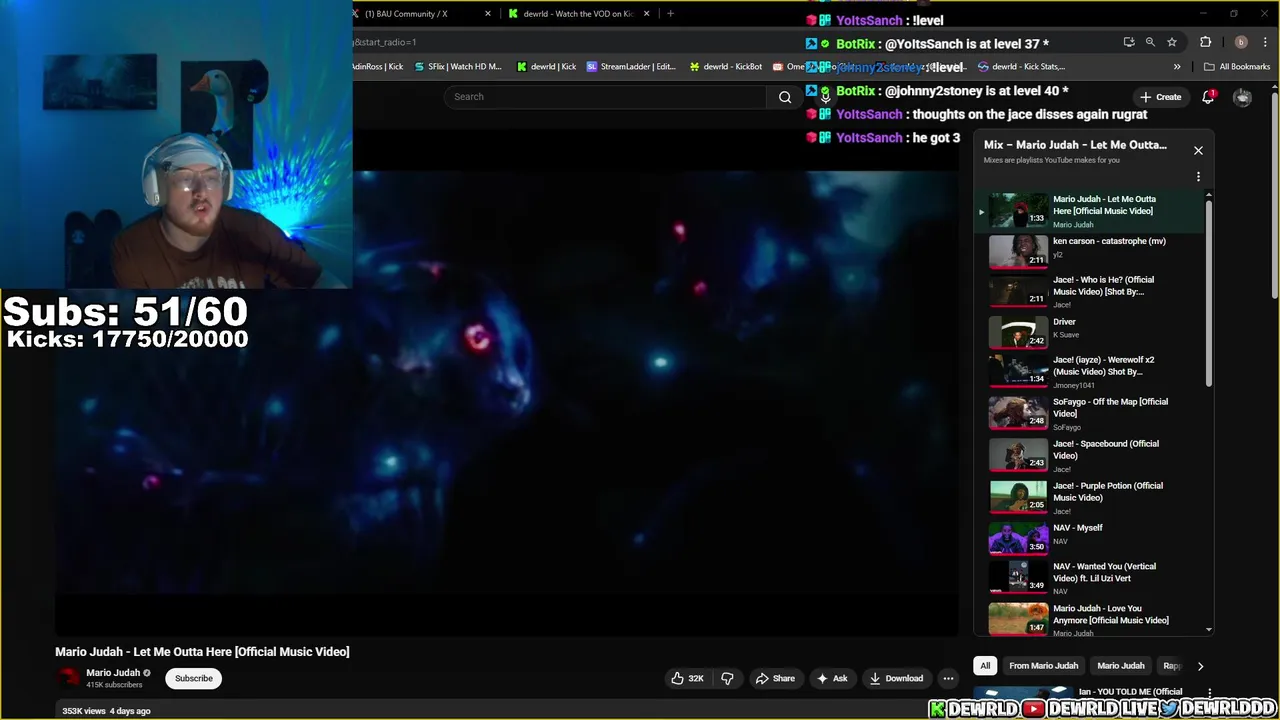The height and width of the screenshot is (720, 1280).
Task: Bookmark this page with star icon
Action: (x=1171, y=42)
